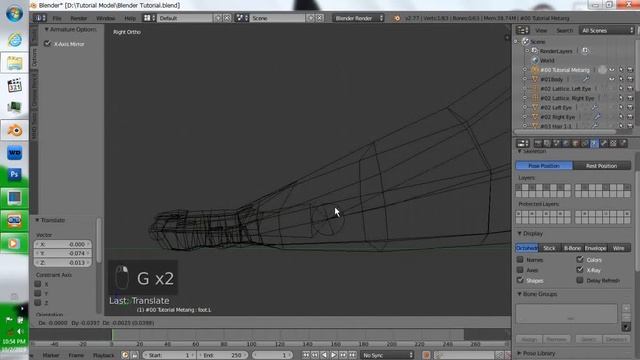This screenshot has height=360, width=640.
Task: Open the Object properties tab icon
Action: [575, 143]
